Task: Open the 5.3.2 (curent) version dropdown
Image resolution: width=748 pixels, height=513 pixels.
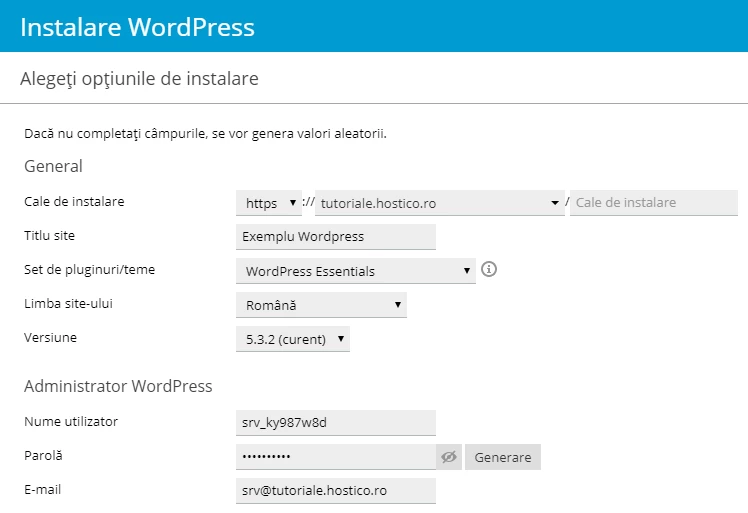Action: click(x=293, y=339)
